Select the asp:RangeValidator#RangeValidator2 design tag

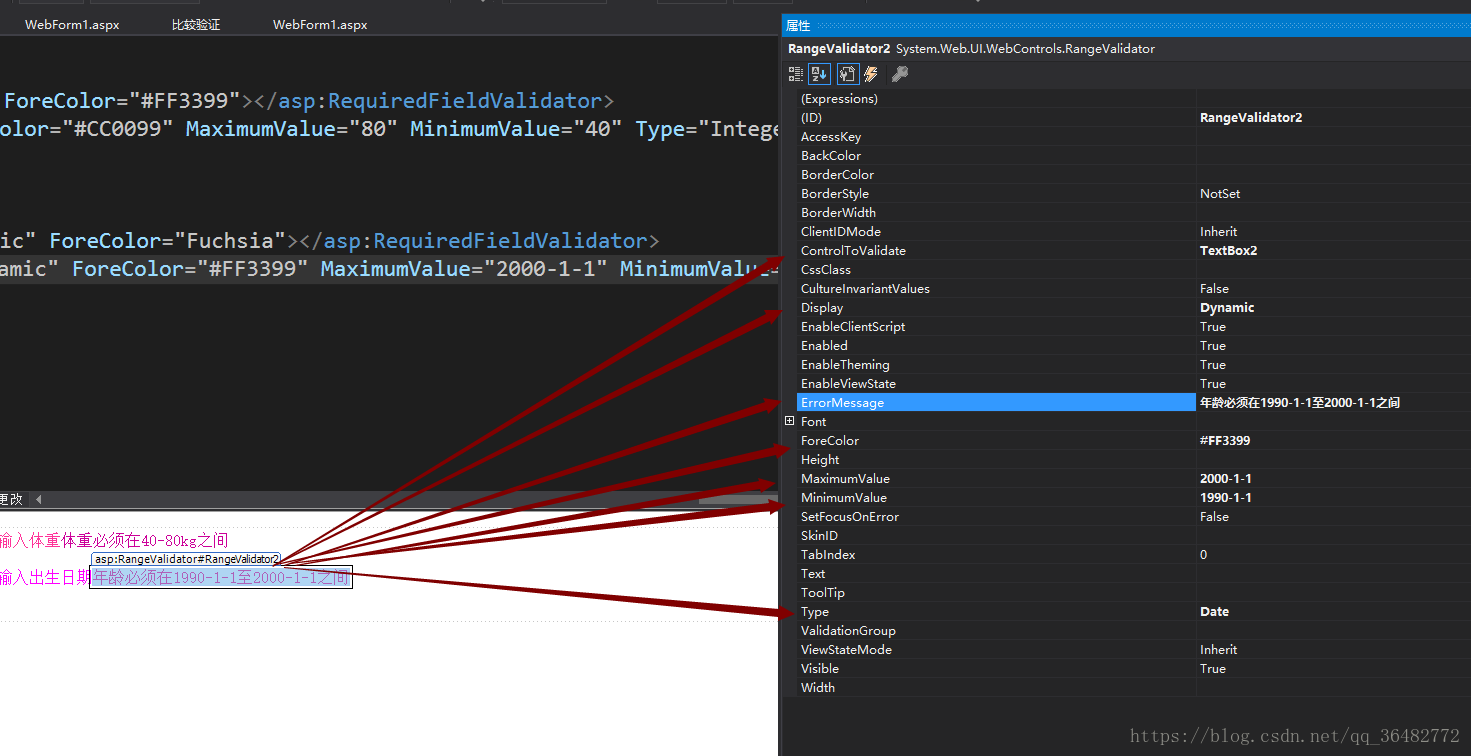[x=187, y=559]
